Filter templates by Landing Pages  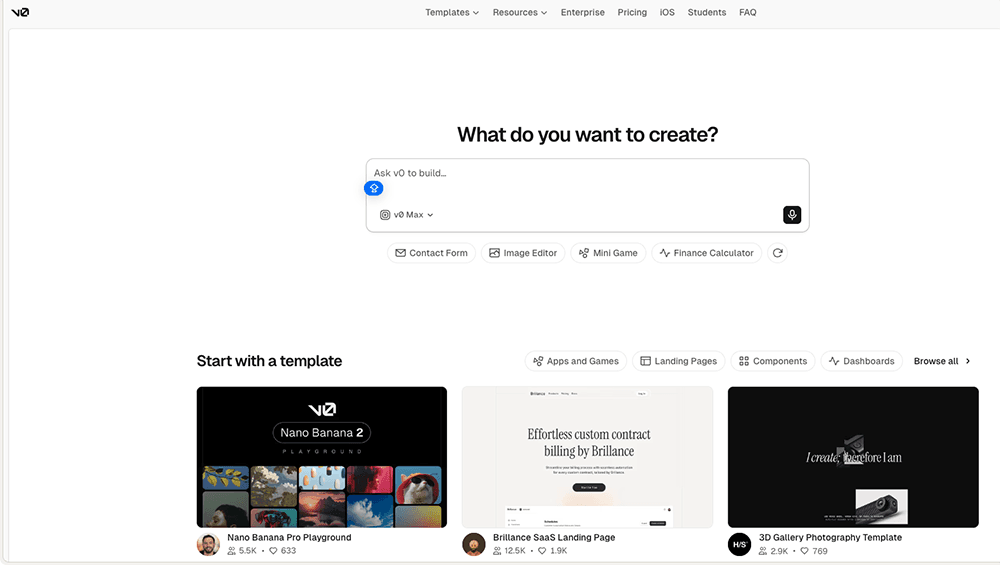click(678, 361)
